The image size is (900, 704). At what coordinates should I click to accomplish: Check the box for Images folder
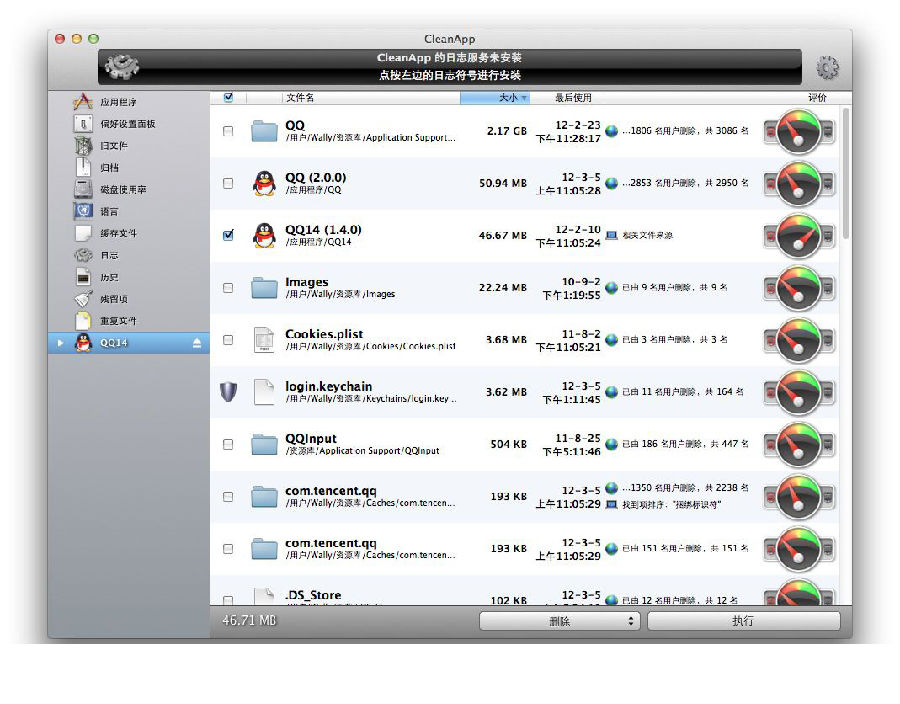pos(228,288)
